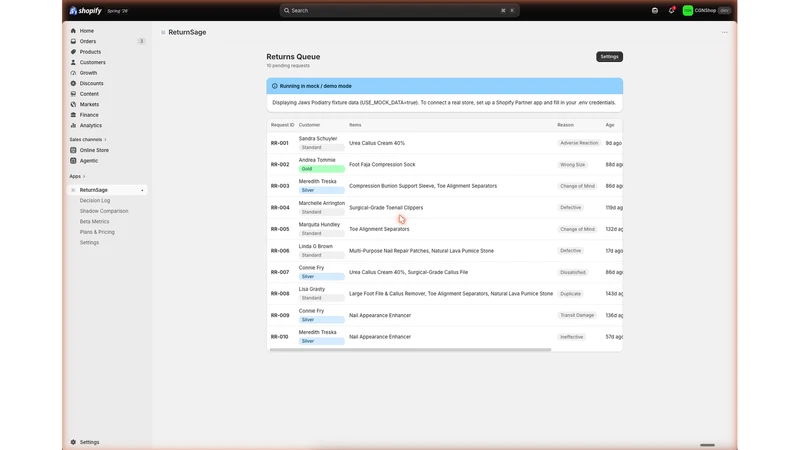Click the Ineffective reason tag
This screenshot has height=450, width=800.
(x=571, y=337)
